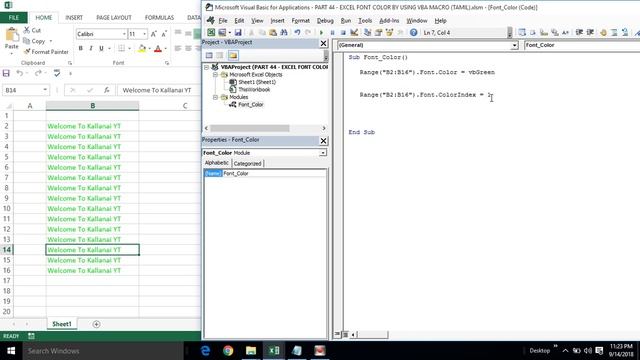Open the Tools menu in VBA editor
The width and height of the screenshot is (640, 360).
(365, 21)
